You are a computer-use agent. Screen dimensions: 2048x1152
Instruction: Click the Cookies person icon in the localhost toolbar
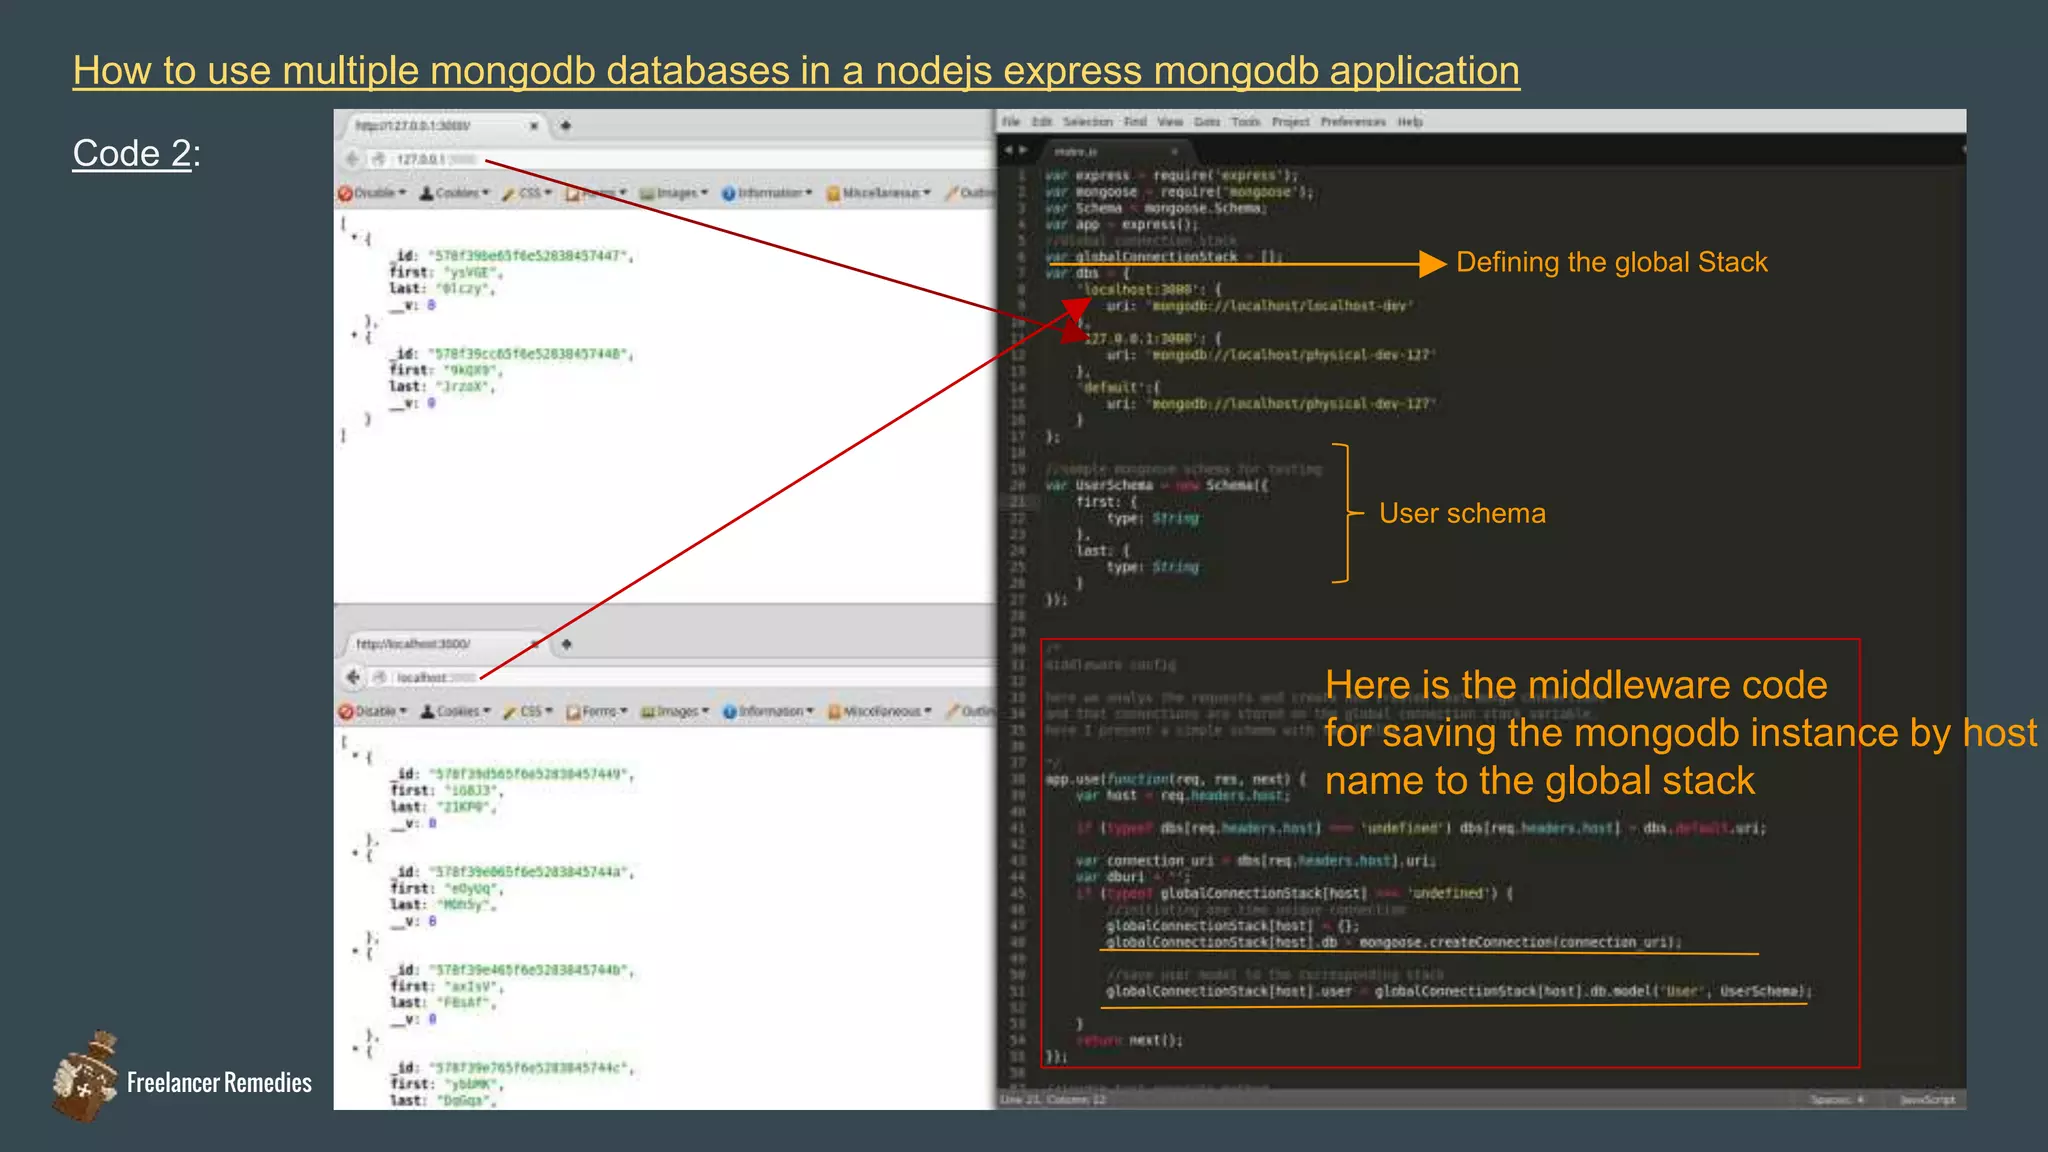[x=427, y=712]
